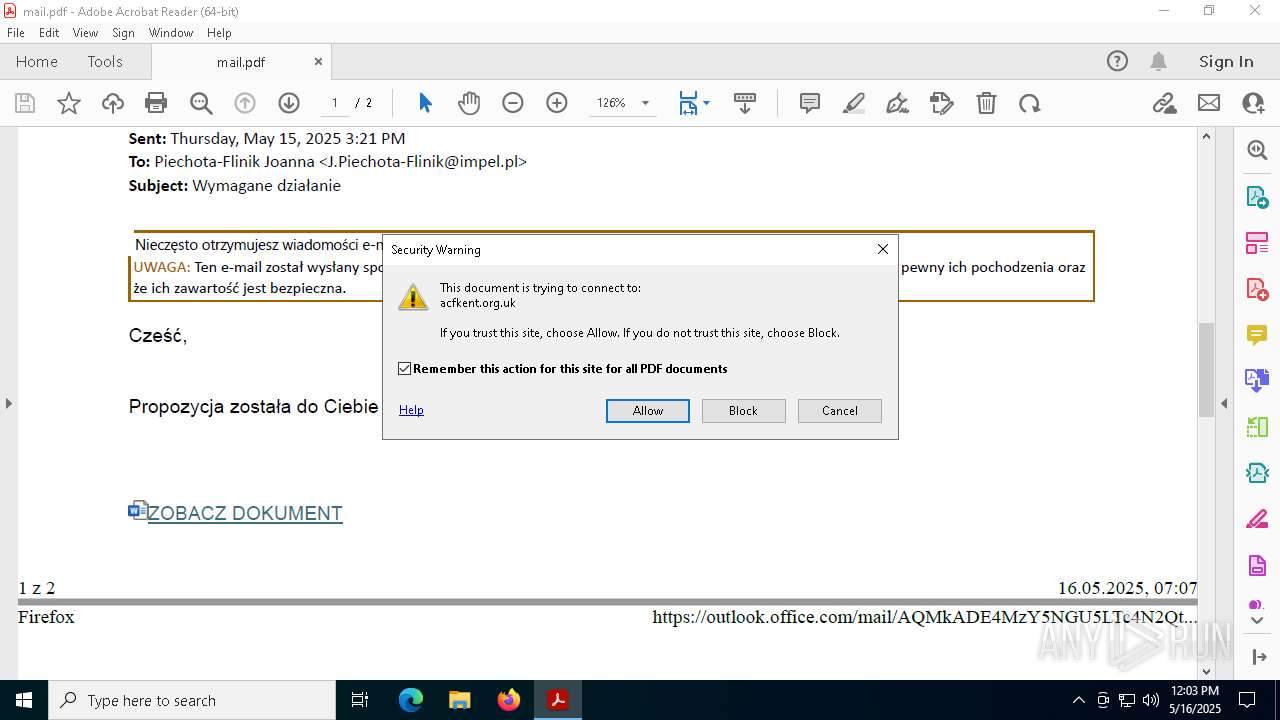Switch to the Tools tab
Viewport: 1280px width, 720px height.
point(105,61)
